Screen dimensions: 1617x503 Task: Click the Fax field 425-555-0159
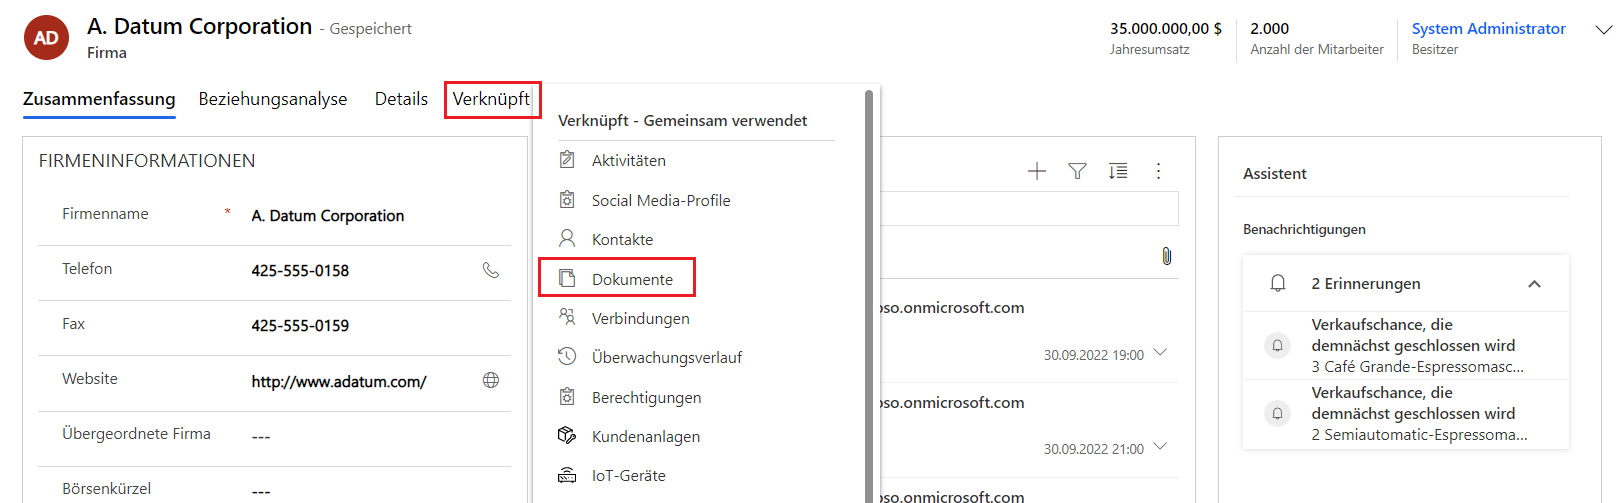300,326
